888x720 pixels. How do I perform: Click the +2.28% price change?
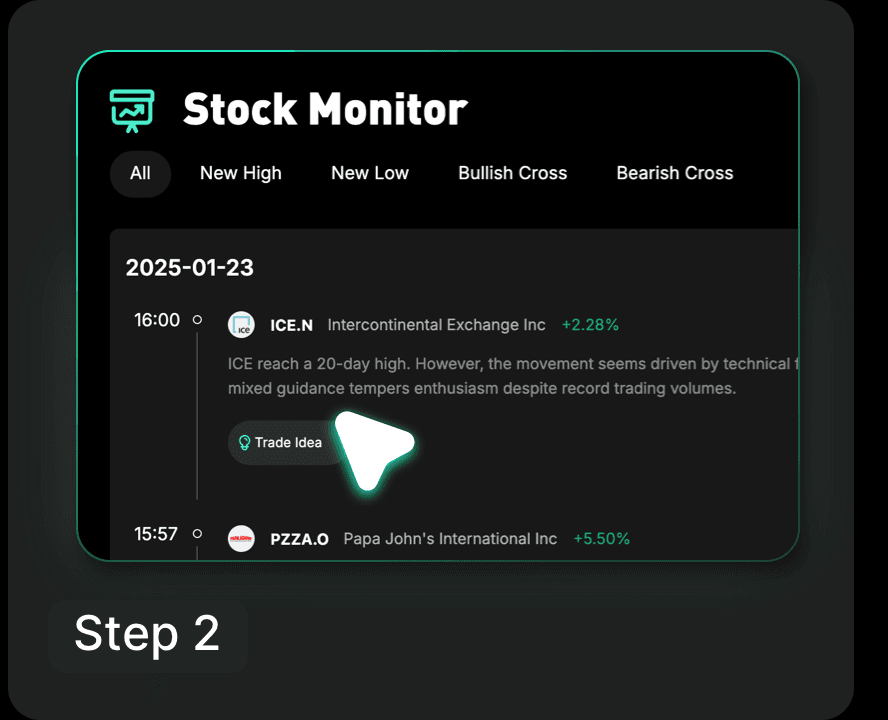(590, 325)
